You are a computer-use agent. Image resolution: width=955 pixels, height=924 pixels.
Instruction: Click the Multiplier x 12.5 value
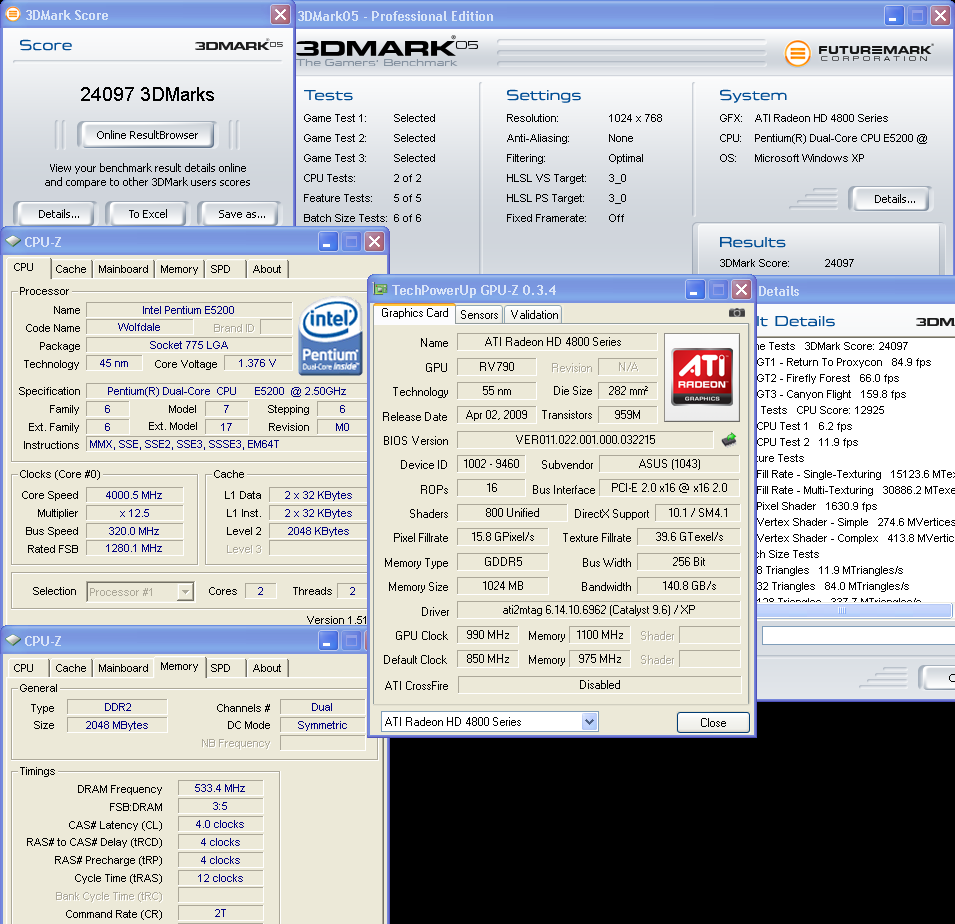click(x=134, y=513)
